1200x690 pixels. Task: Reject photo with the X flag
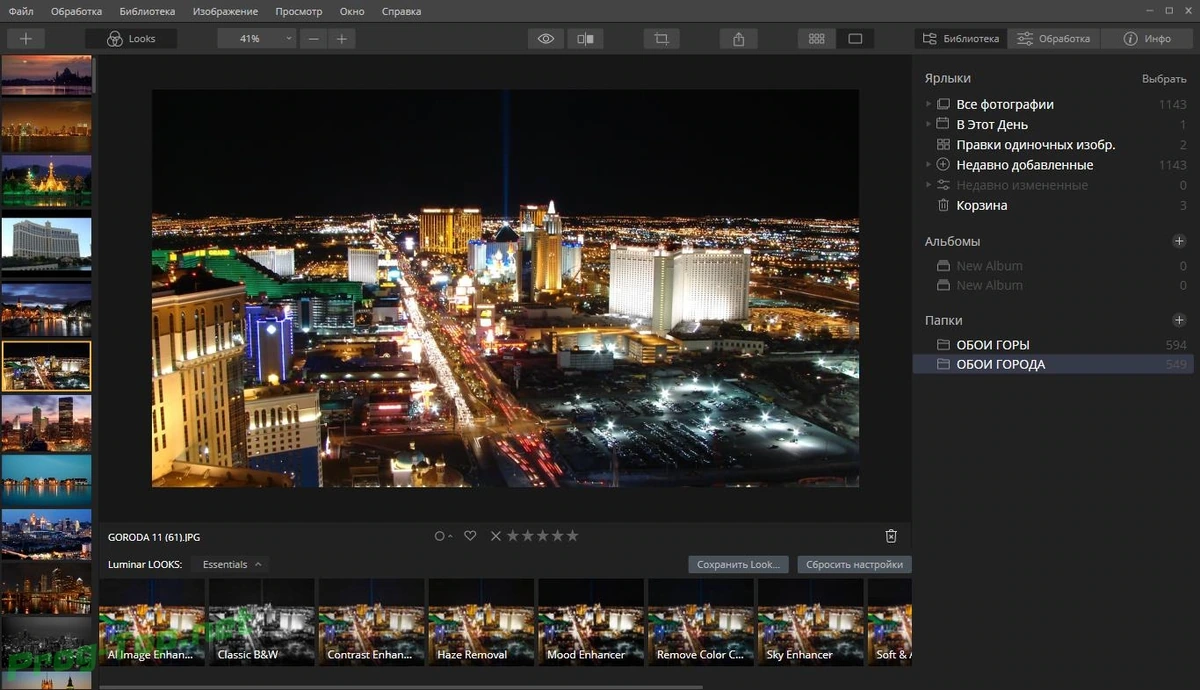[x=495, y=536]
